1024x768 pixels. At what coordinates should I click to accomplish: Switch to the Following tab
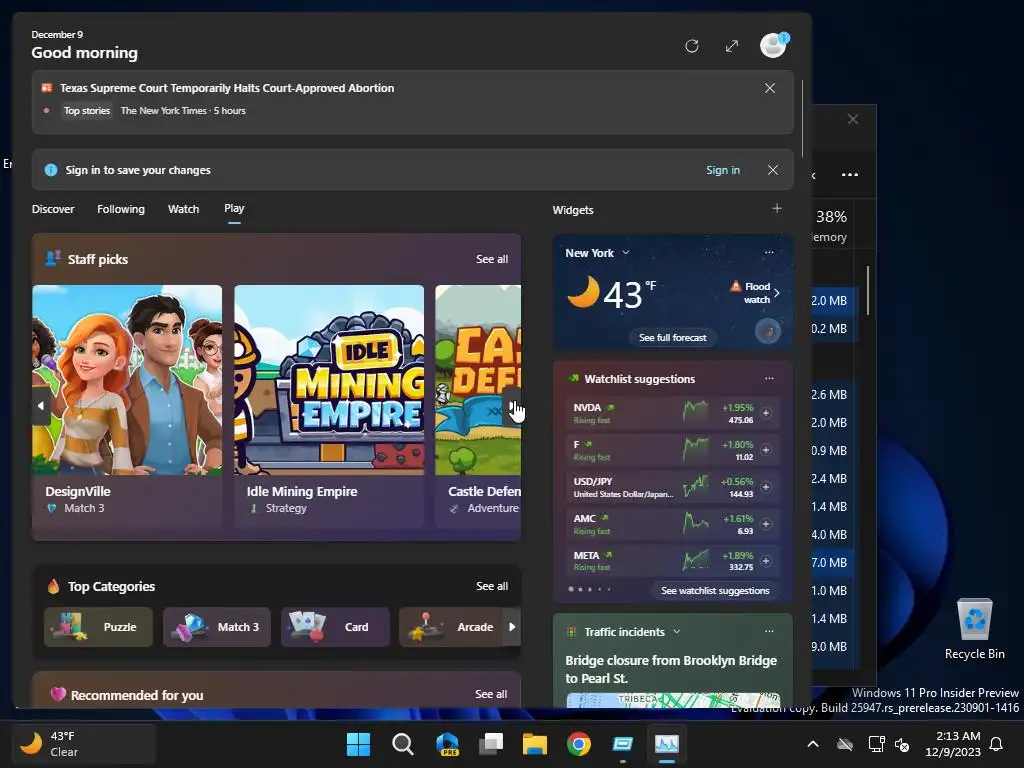[121, 209]
